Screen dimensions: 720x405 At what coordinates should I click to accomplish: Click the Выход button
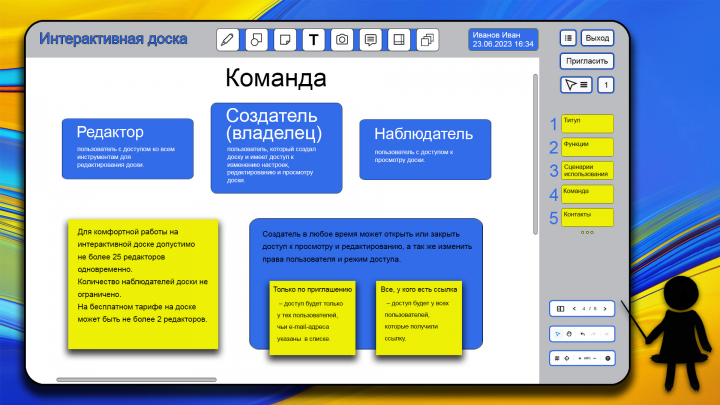pos(597,38)
